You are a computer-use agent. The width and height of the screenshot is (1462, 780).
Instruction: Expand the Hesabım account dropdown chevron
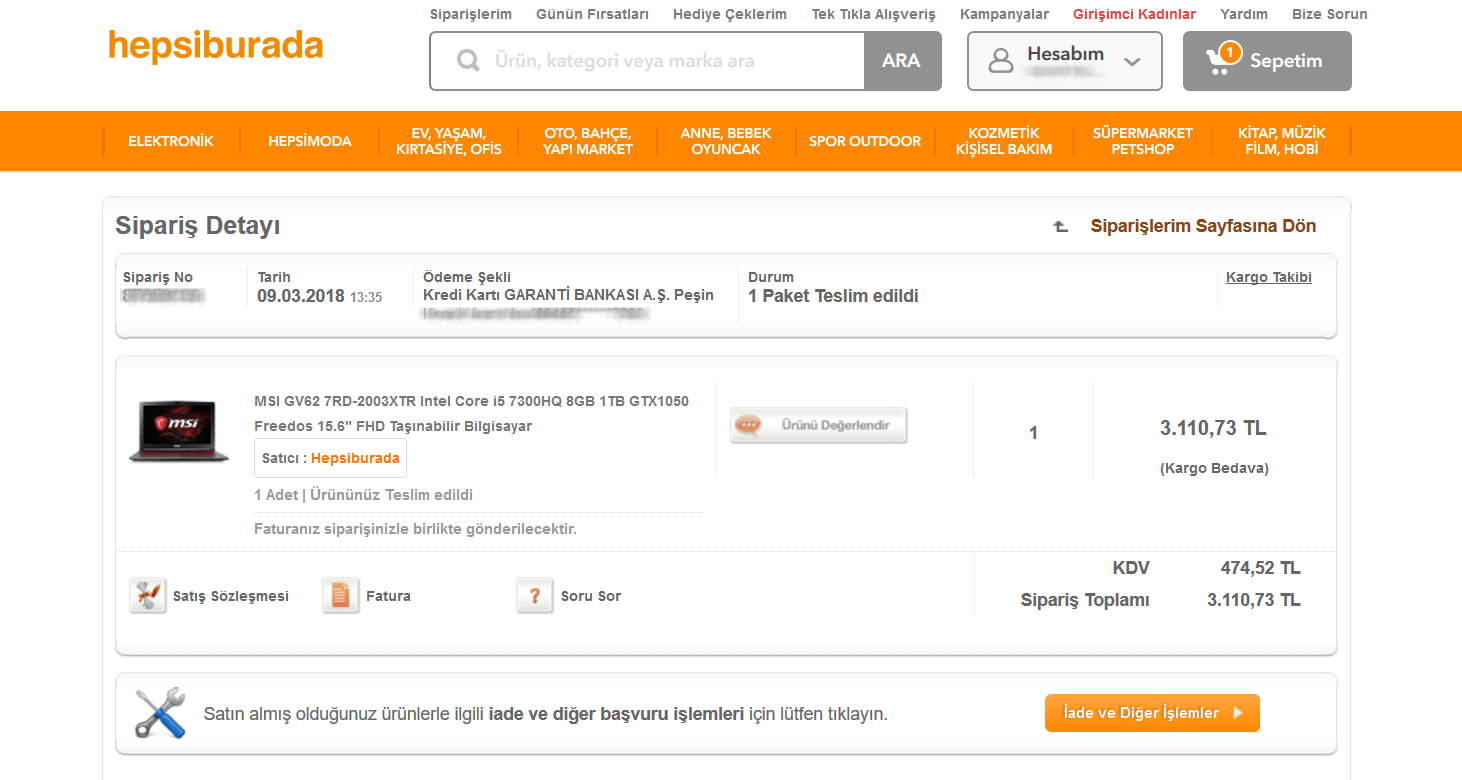click(x=1132, y=62)
